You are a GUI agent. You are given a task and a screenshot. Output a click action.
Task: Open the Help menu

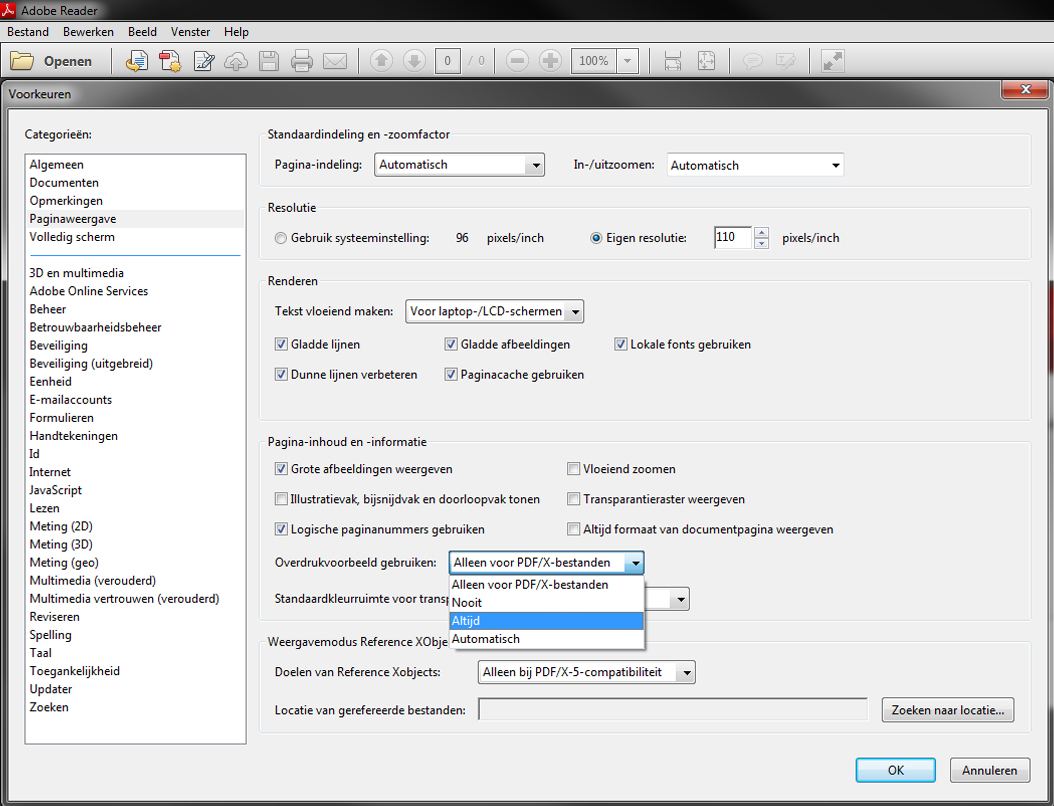click(236, 32)
